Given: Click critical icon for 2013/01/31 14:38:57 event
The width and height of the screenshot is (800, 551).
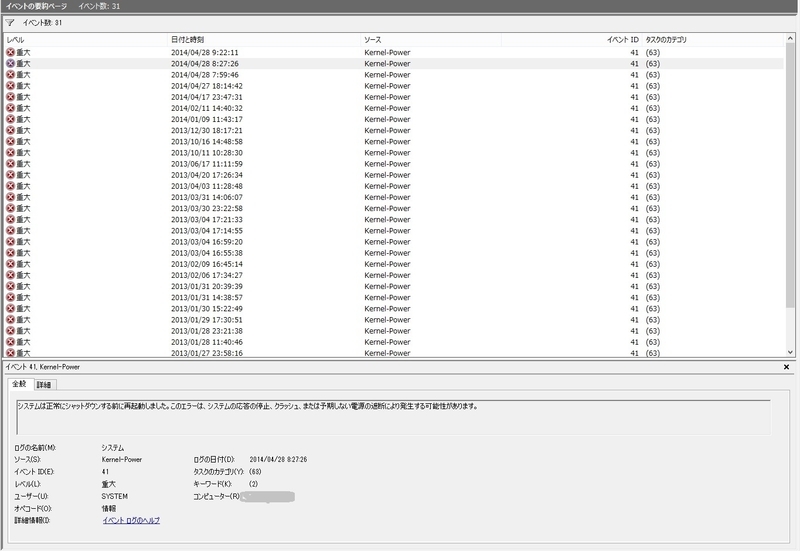Looking at the screenshot, I should pos(10,297).
